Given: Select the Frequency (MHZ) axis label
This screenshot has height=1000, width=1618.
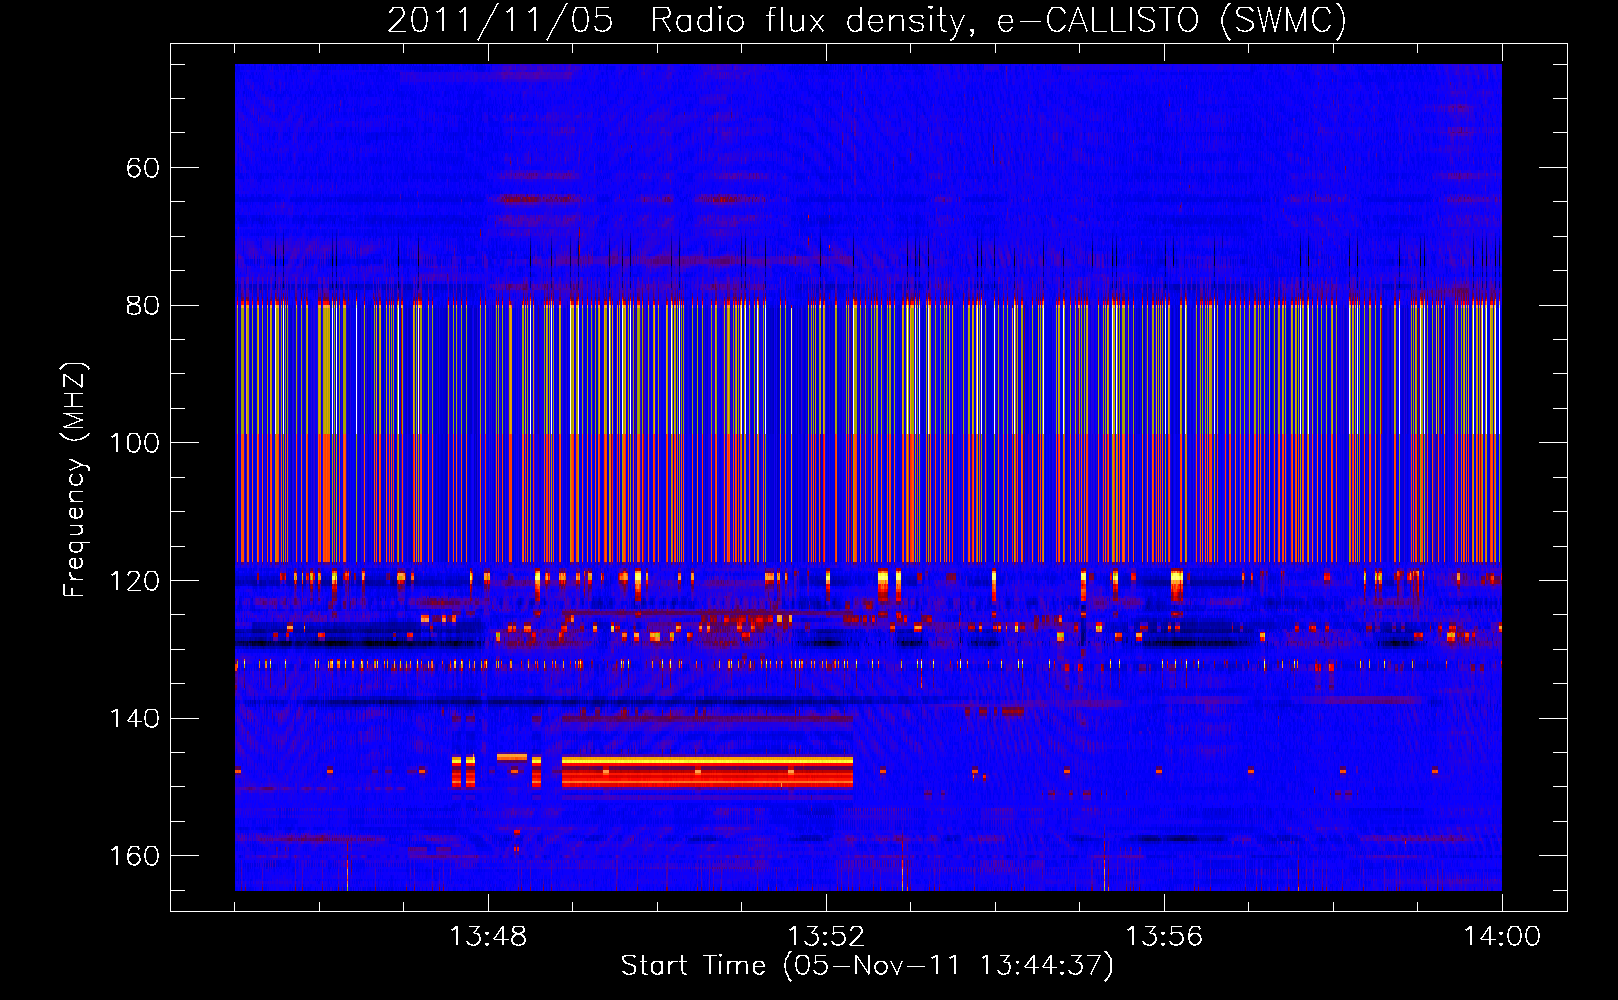Looking at the screenshot, I should pyautogui.click(x=74, y=479).
